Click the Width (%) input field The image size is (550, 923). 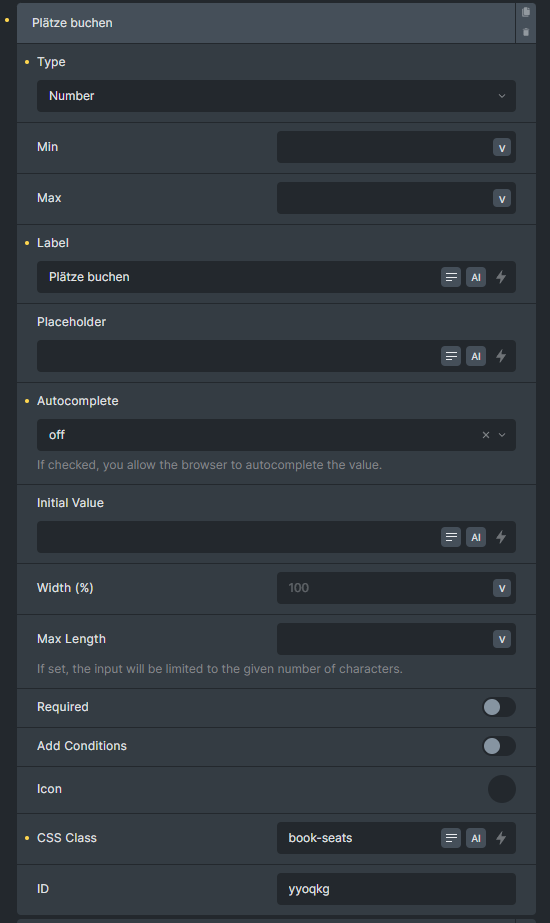coord(384,588)
